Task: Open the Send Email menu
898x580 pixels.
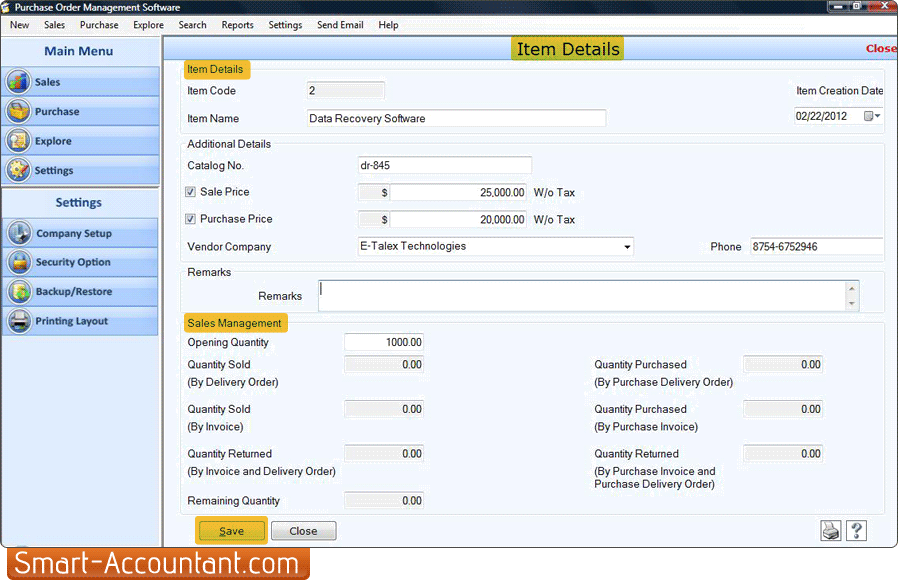Action: tap(340, 25)
